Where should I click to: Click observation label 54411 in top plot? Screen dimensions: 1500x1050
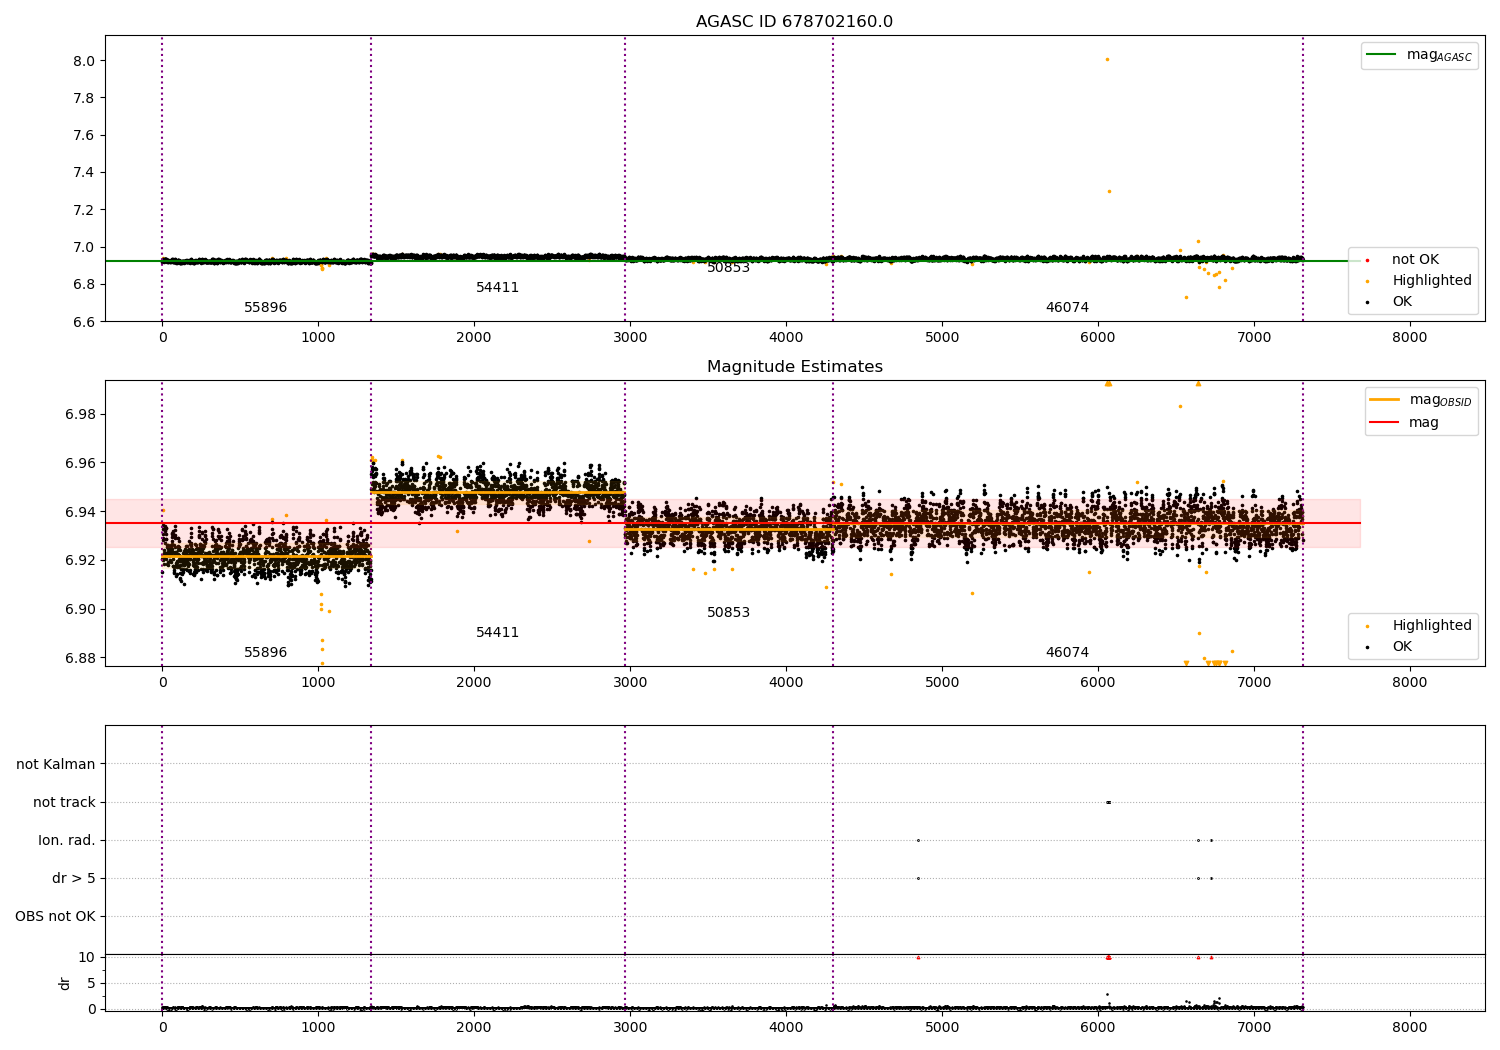[x=497, y=288]
